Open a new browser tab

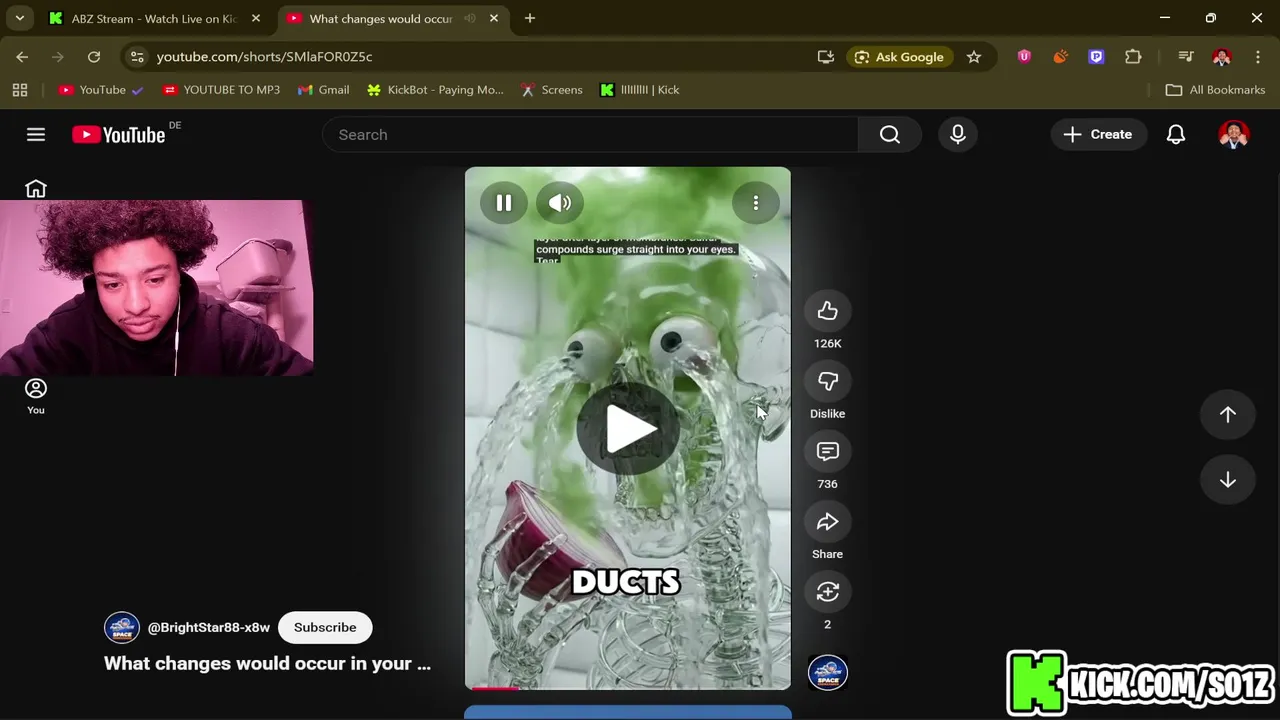click(x=530, y=18)
